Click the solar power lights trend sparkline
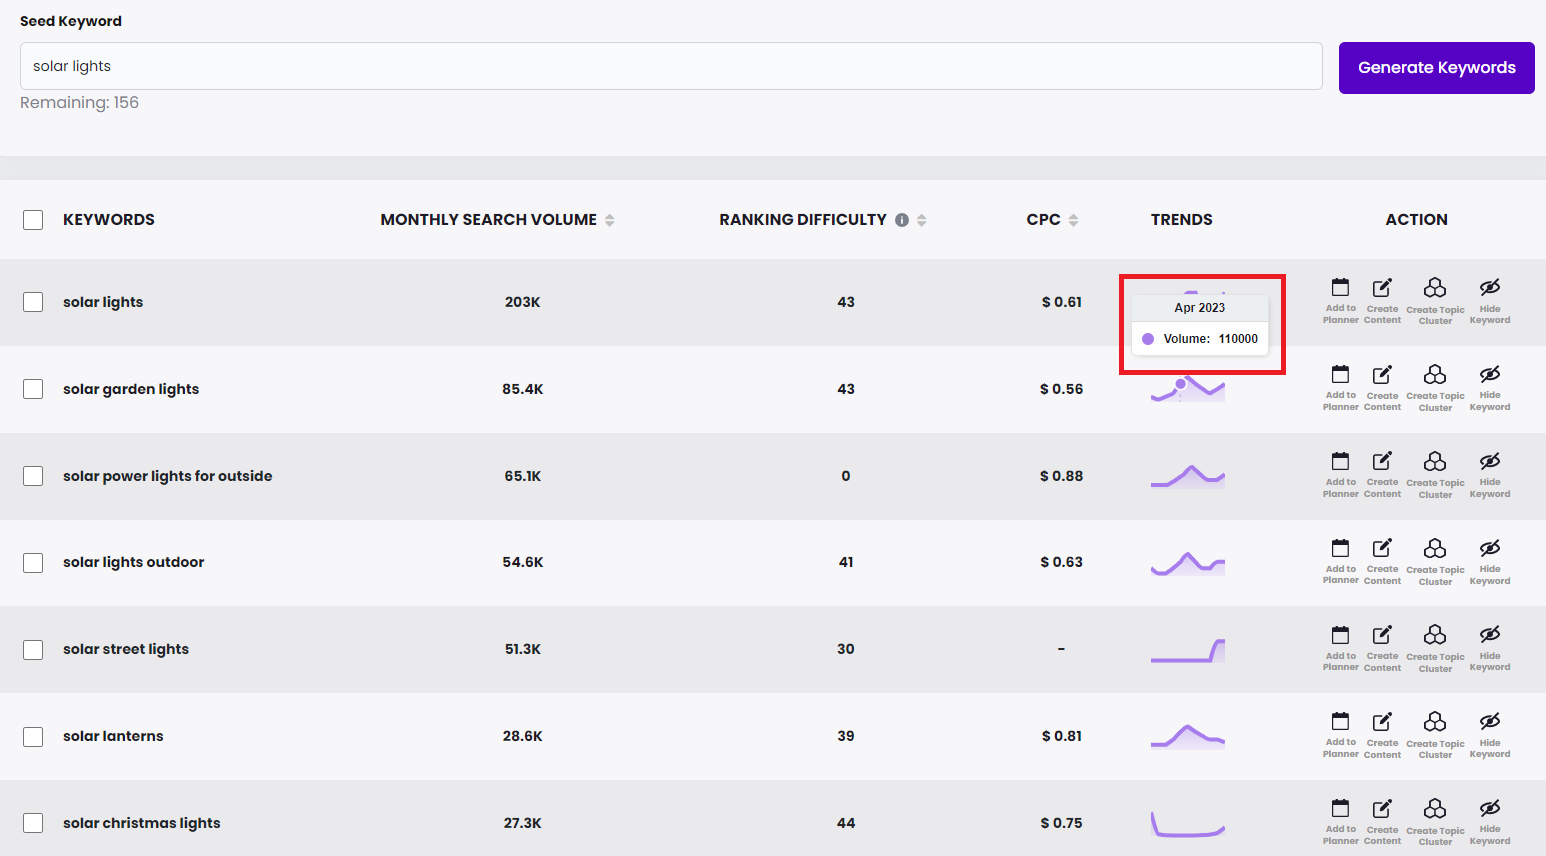 pos(1188,476)
